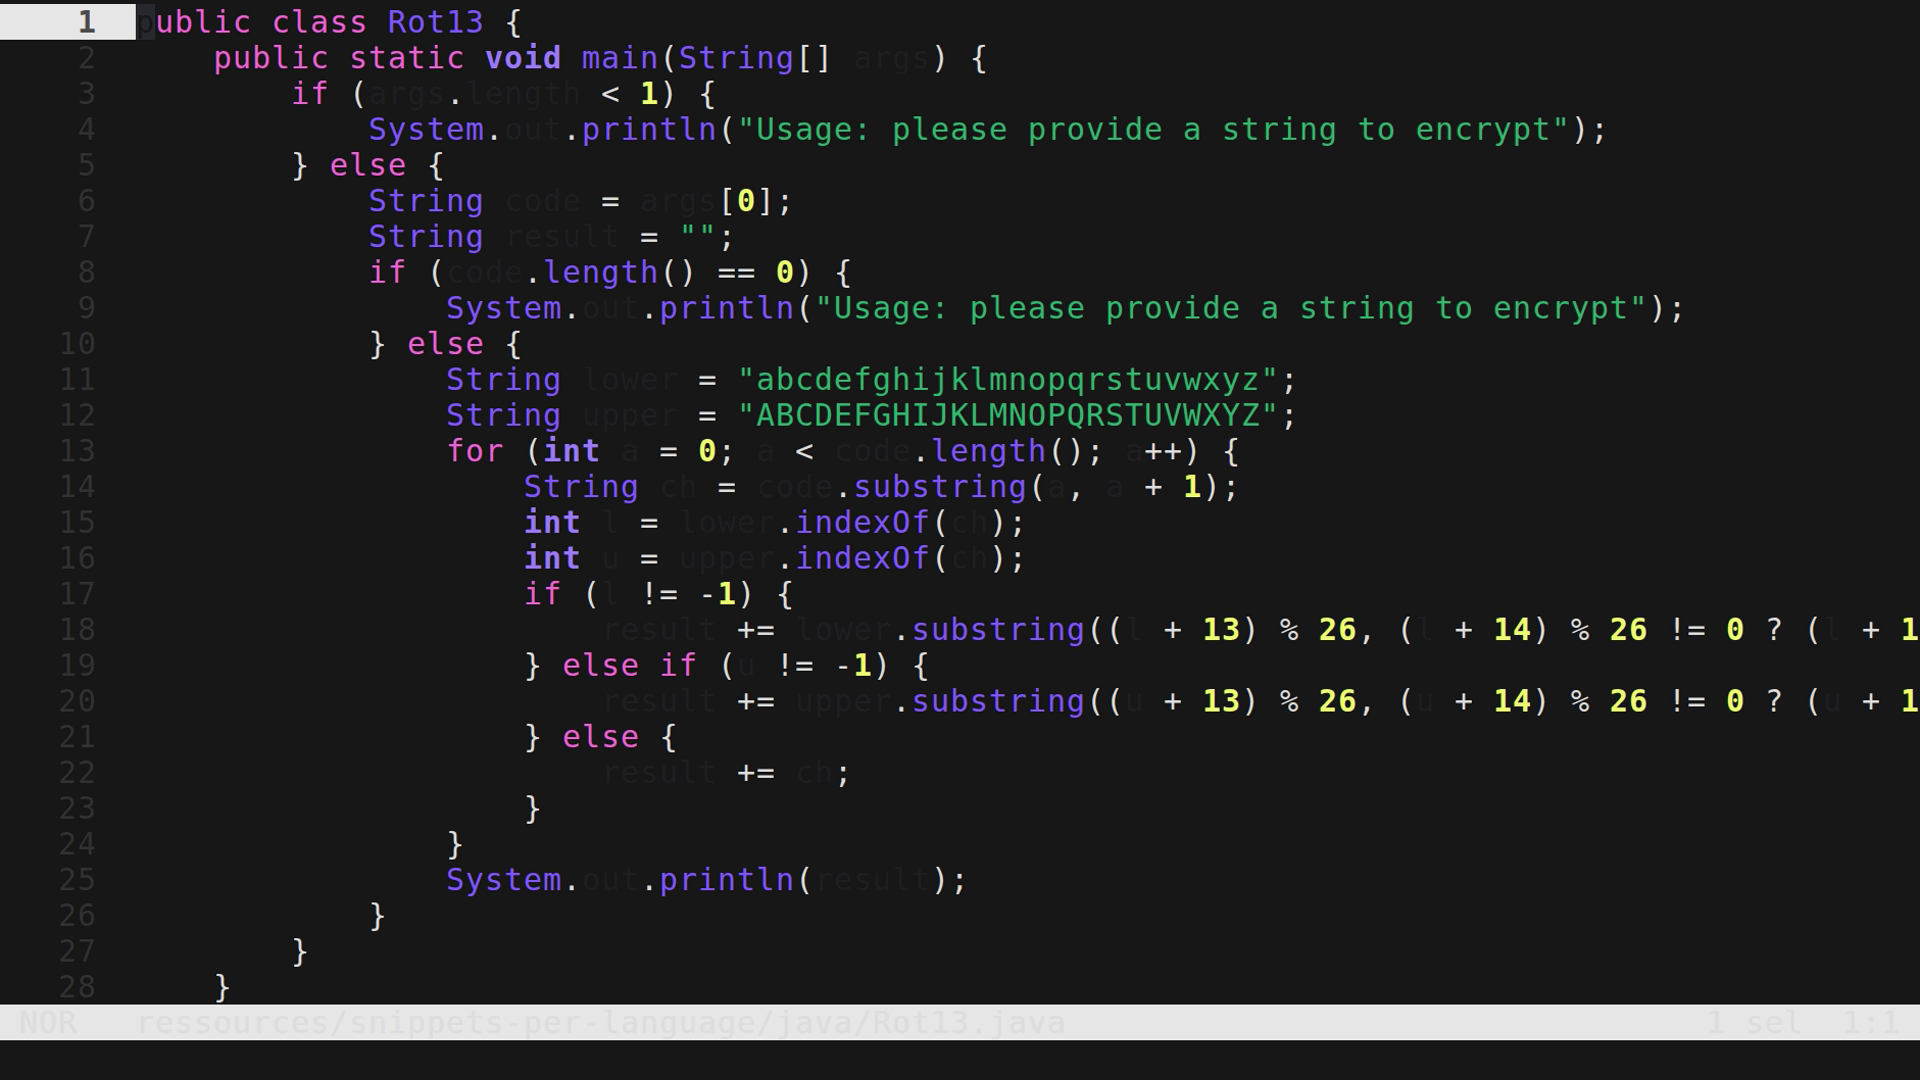Click the 'if' keyword on line 3

pyautogui.click(x=310, y=94)
